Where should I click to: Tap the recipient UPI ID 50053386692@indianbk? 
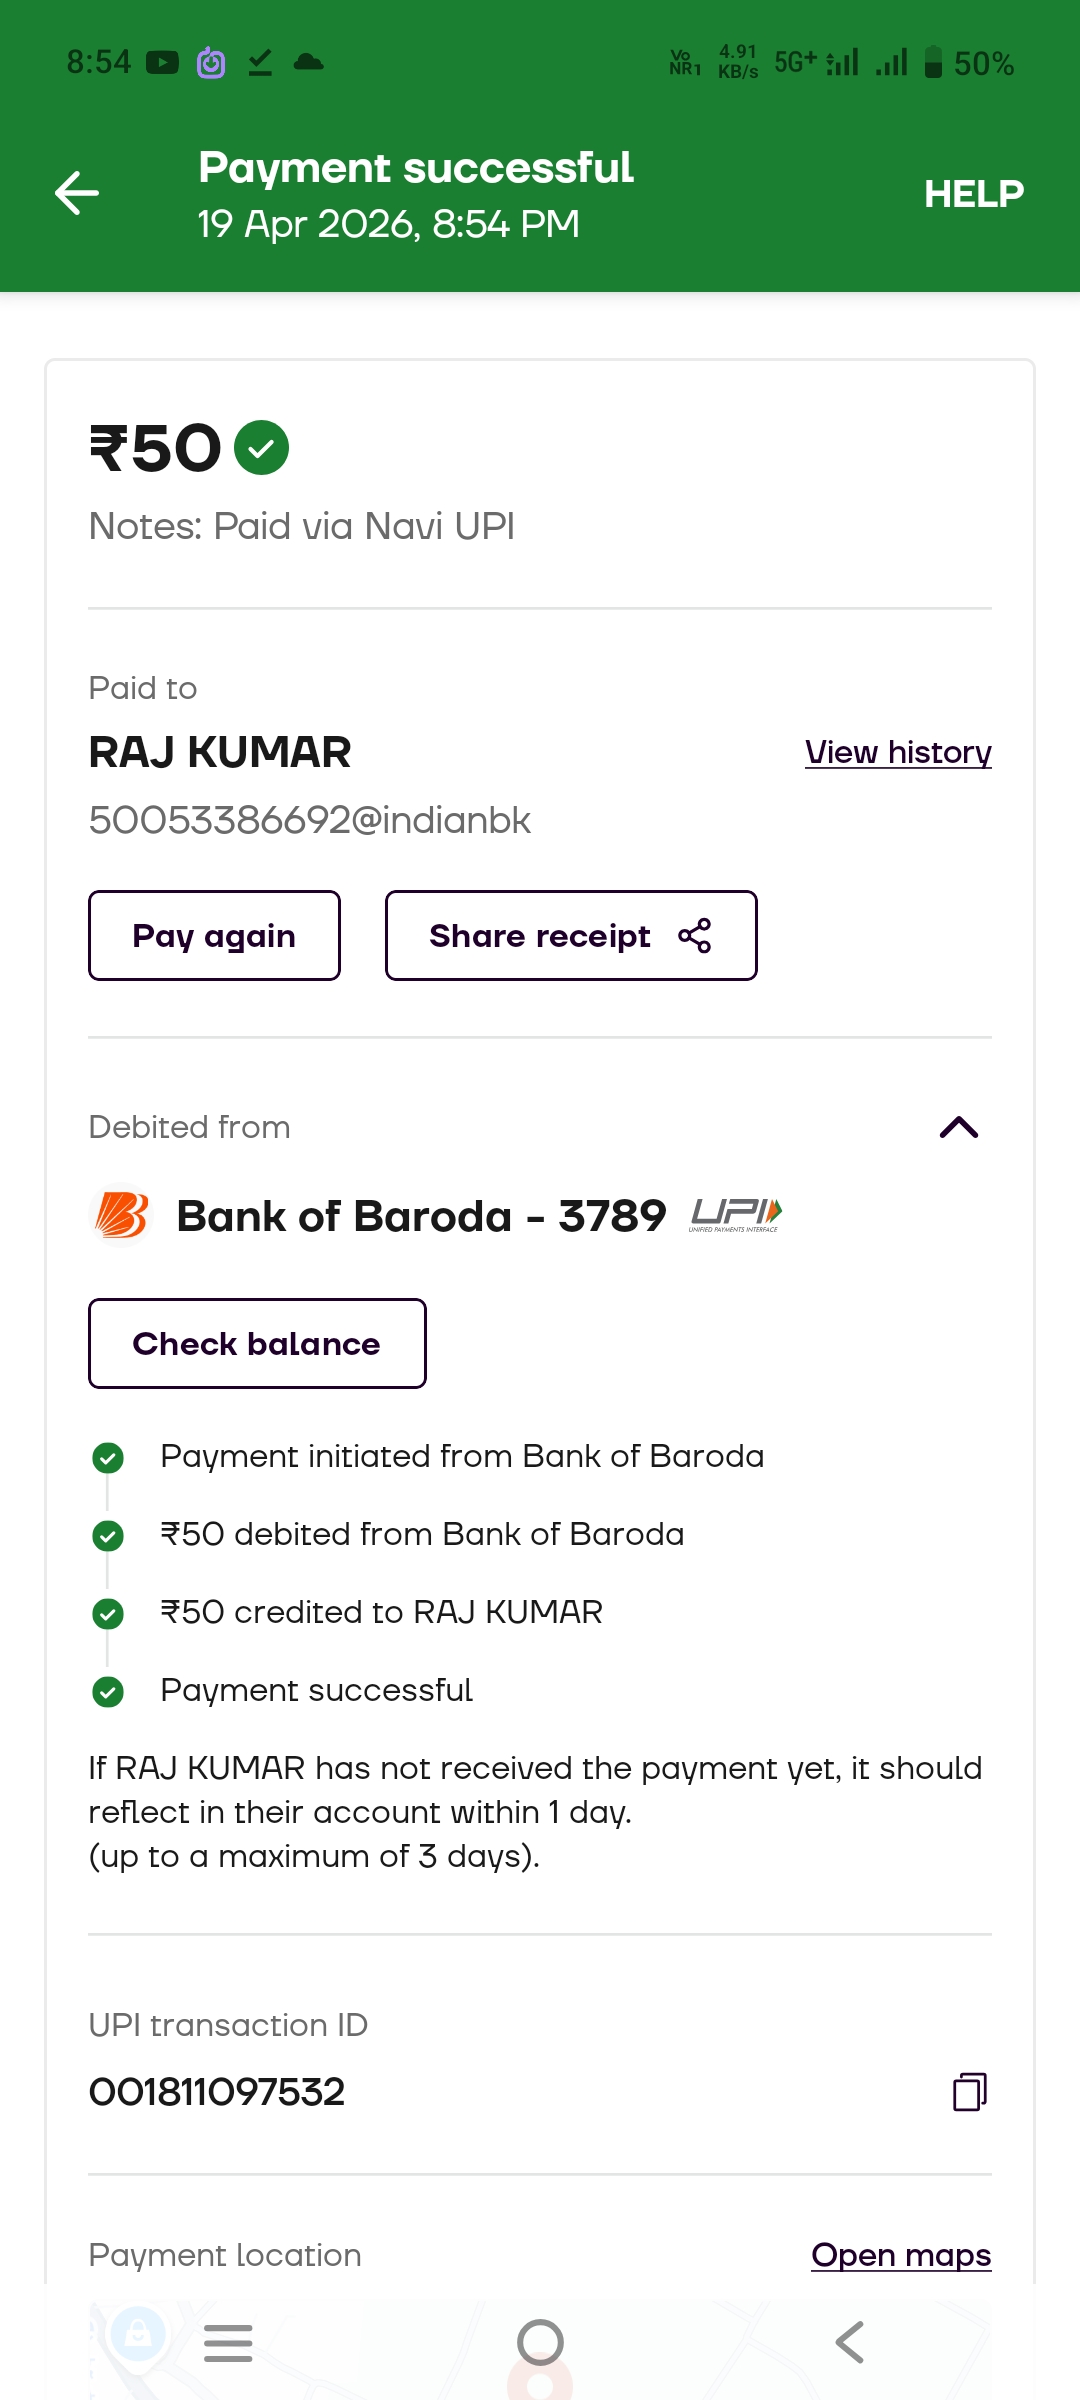click(310, 820)
